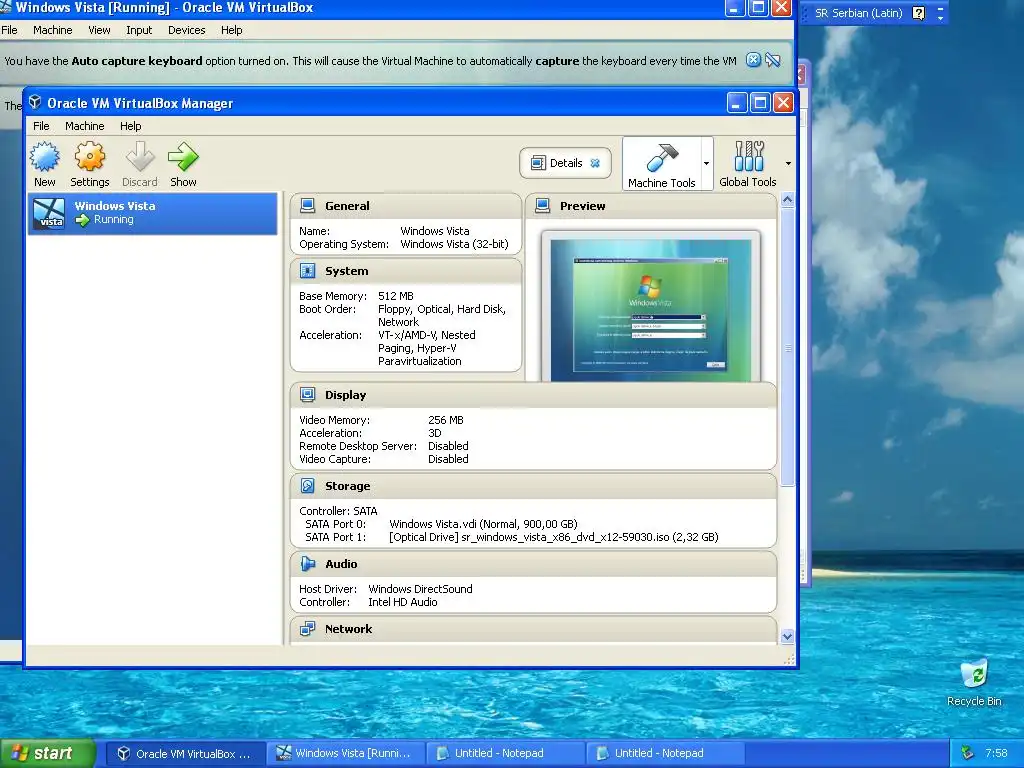Click the details pane scroll up arrow
The width and height of the screenshot is (1024, 768).
(788, 199)
